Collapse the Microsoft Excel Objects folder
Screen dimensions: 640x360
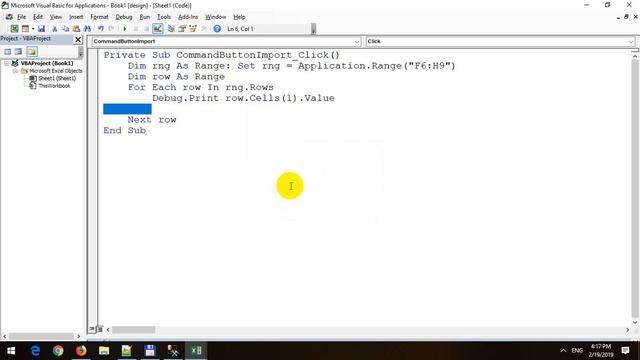15,71
